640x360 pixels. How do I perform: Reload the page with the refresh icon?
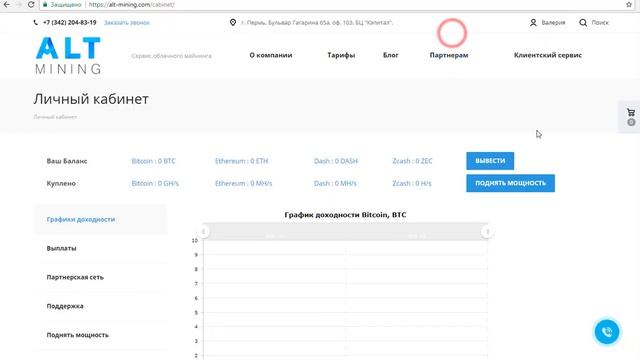pyautogui.click(x=31, y=4)
